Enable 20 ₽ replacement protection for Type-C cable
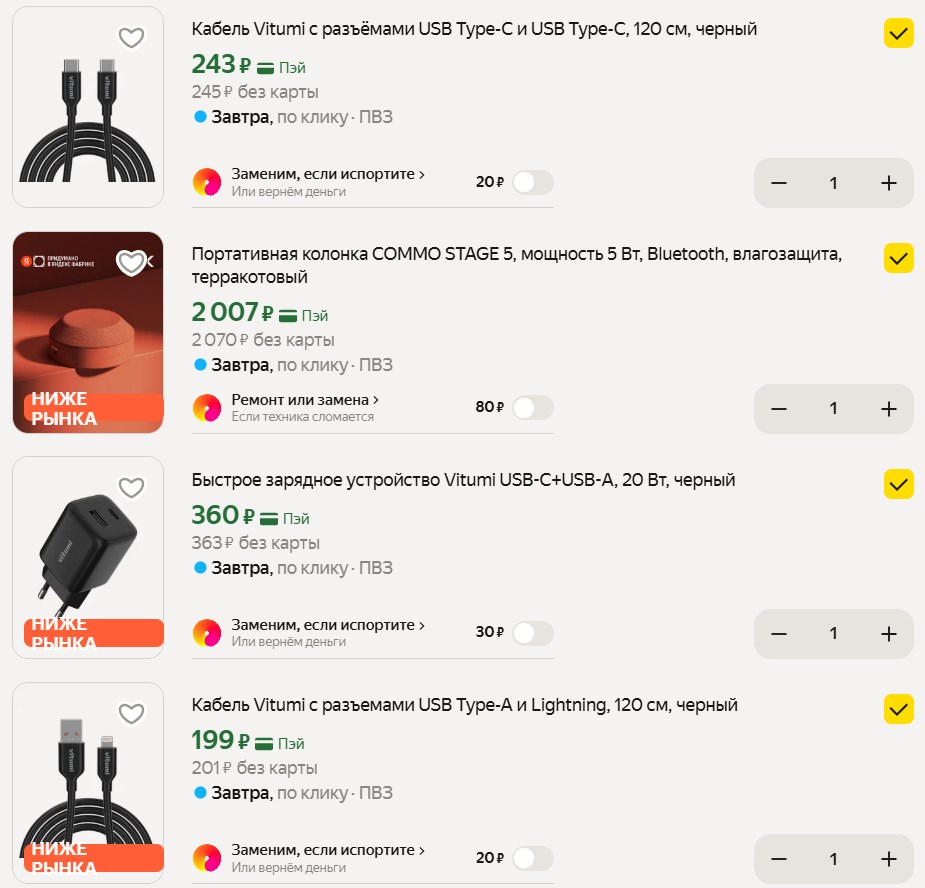Screen dimensions: 925x888 tap(533, 183)
